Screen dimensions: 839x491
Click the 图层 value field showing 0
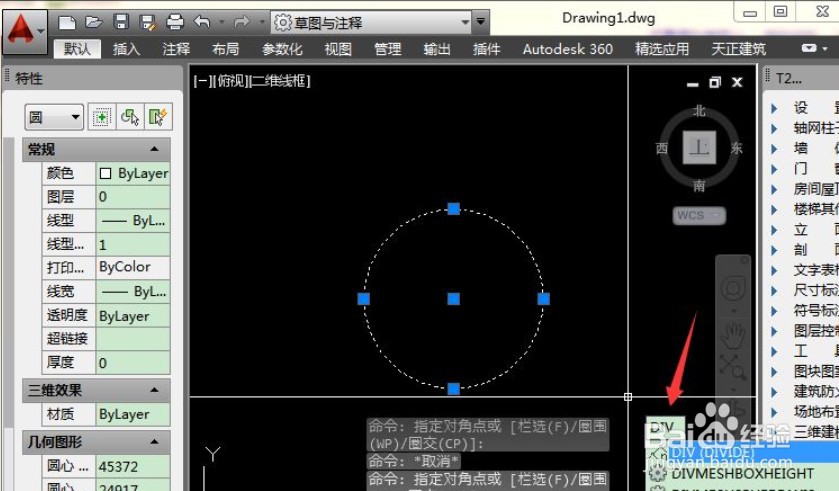coord(133,197)
